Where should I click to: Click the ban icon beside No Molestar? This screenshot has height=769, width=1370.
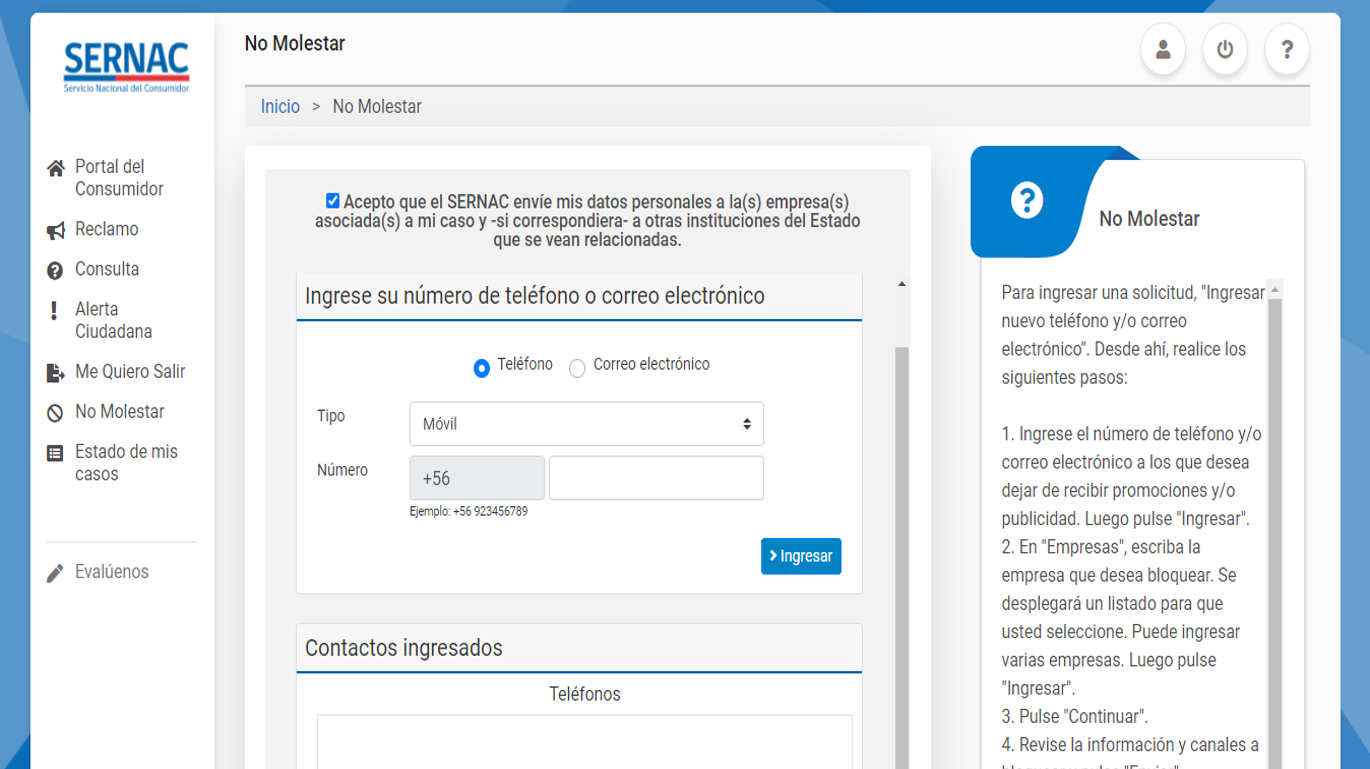(x=55, y=413)
